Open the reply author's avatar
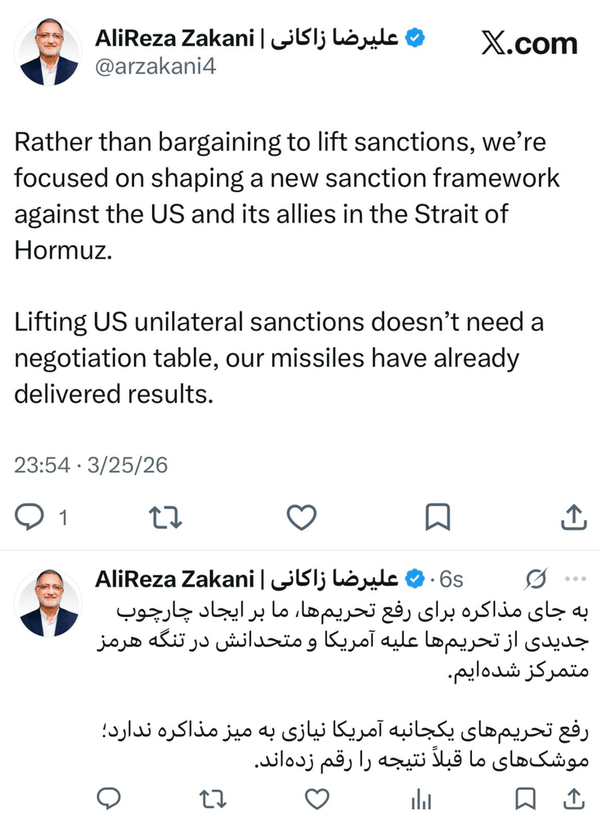 [x=49, y=605]
